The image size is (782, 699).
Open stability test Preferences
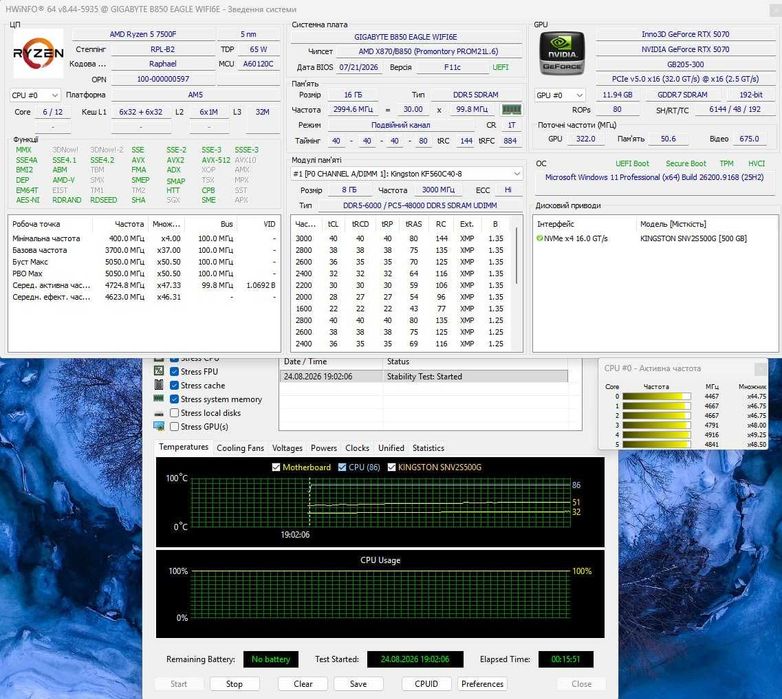(482, 684)
